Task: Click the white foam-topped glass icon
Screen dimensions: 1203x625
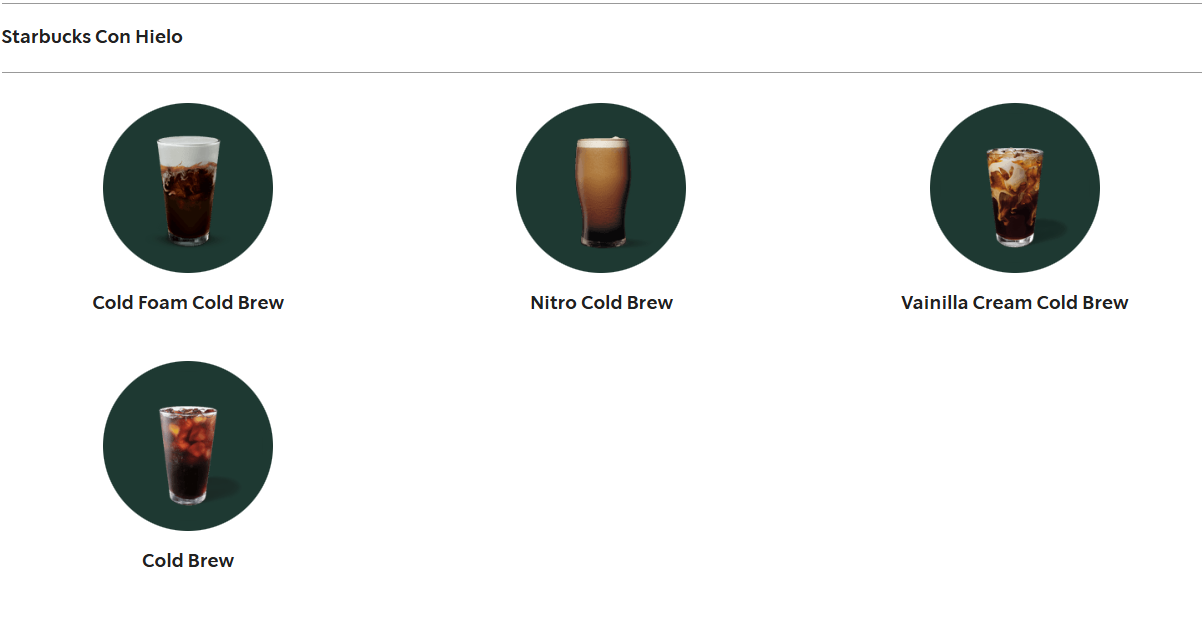Action: point(188,190)
